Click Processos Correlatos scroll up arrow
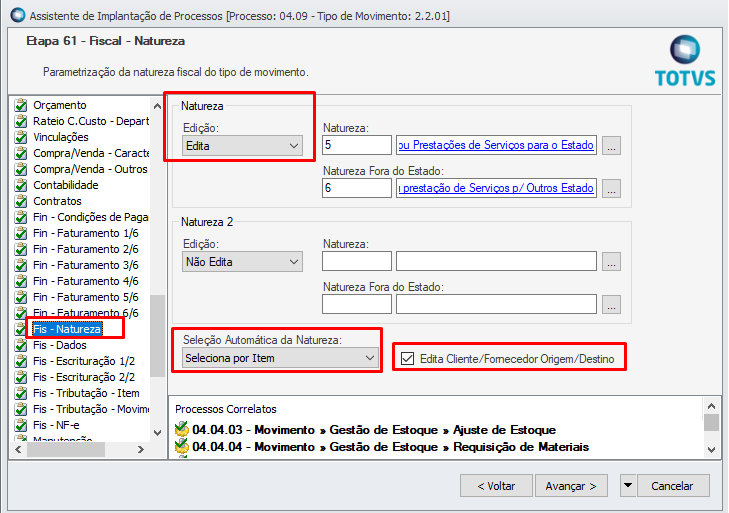 [711, 406]
